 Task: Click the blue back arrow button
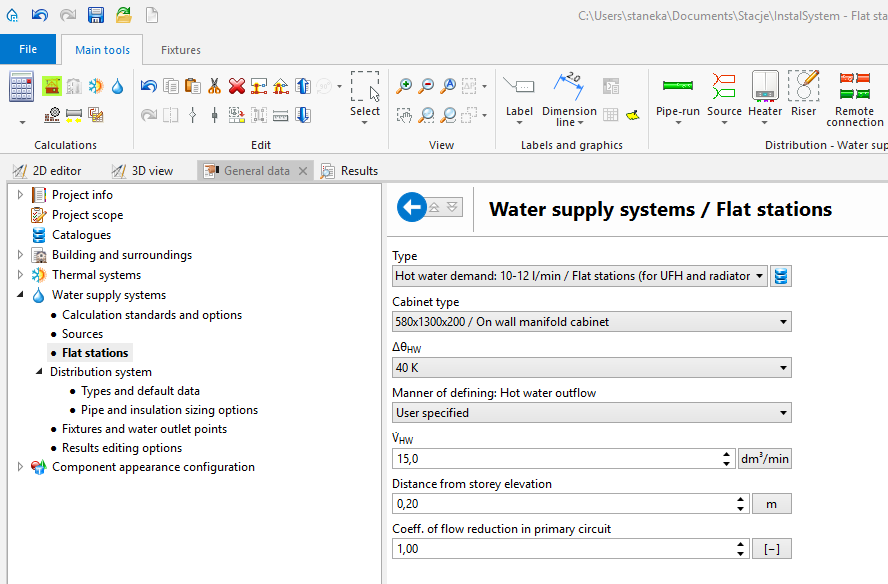(412, 207)
